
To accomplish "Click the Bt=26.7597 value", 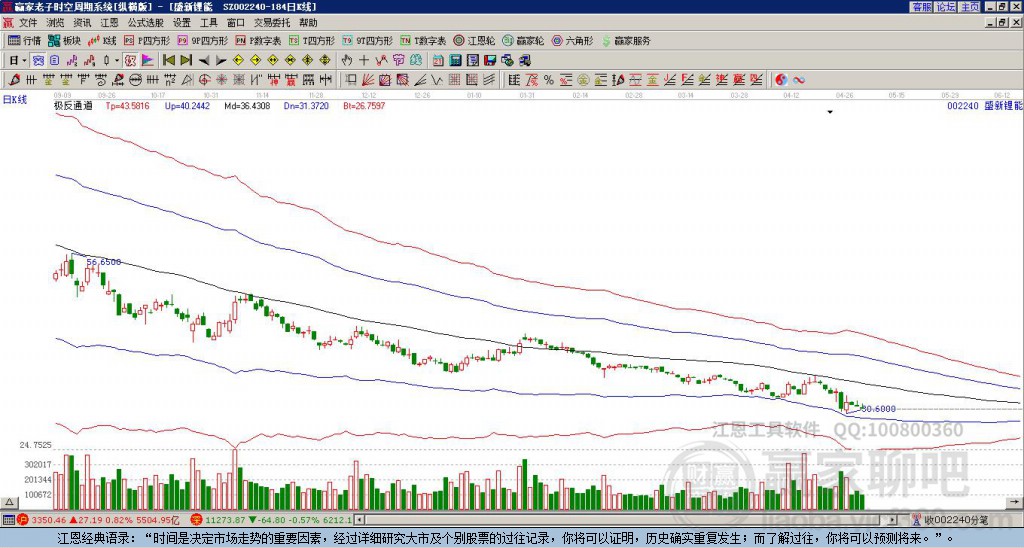I will coord(364,105).
